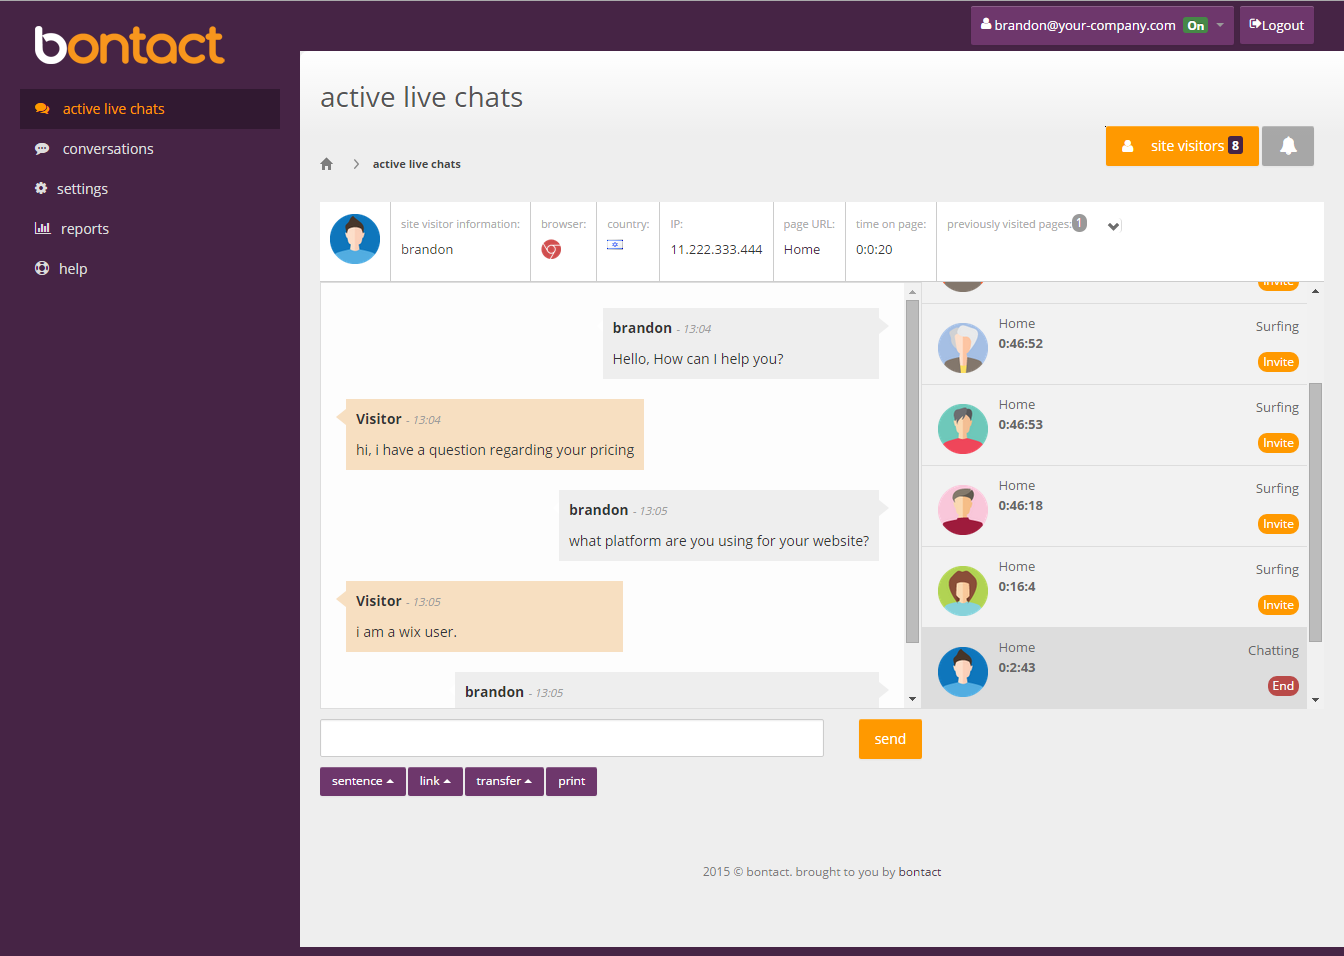Click the active live chats breadcrumb text
The height and width of the screenshot is (956, 1344).
click(417, 164)
